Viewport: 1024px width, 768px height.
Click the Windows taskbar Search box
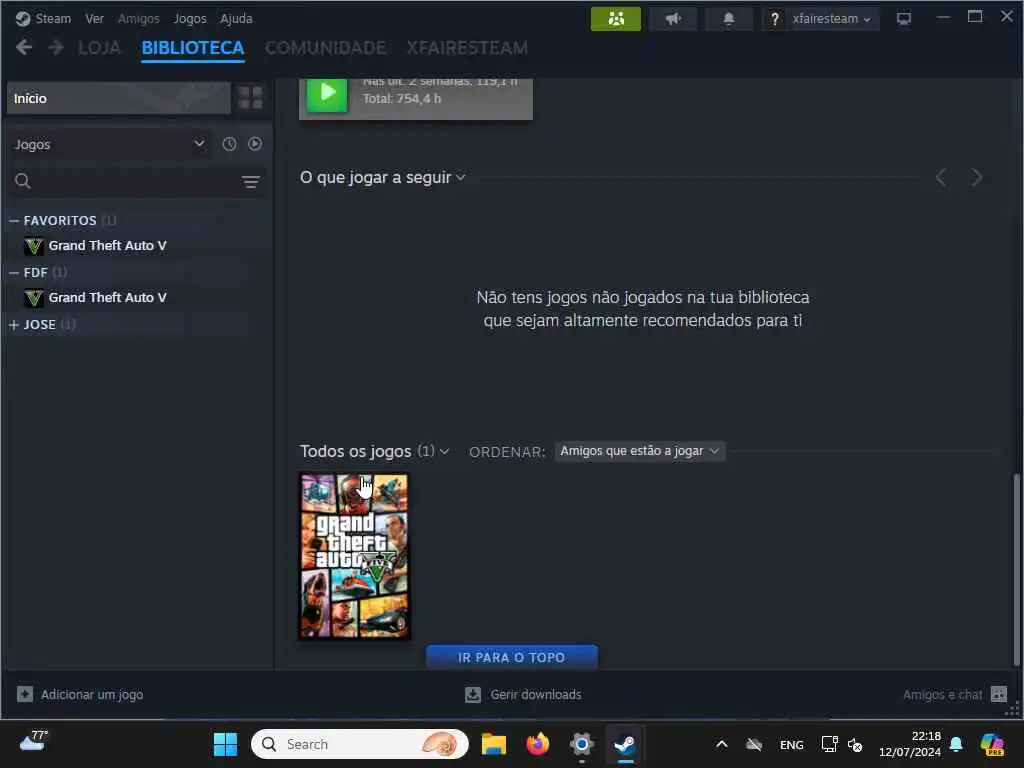pyautogui.click(x=360, y=744)
